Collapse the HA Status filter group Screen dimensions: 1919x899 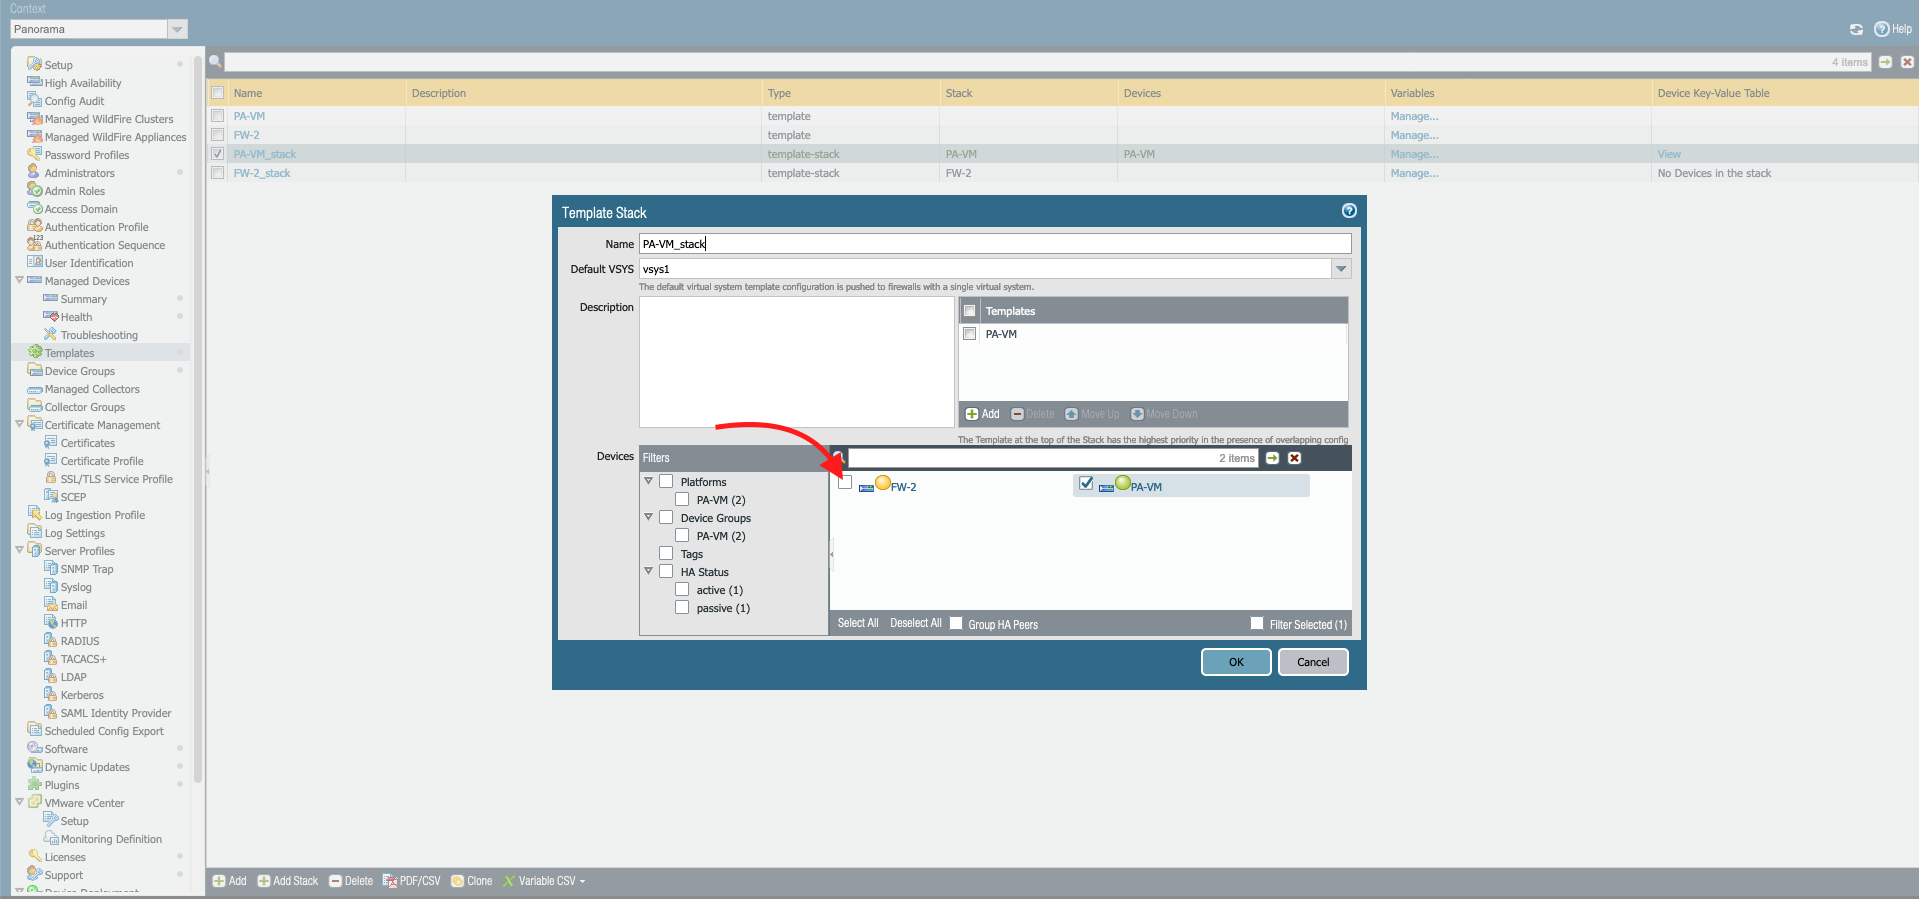[x=648, y=571]
